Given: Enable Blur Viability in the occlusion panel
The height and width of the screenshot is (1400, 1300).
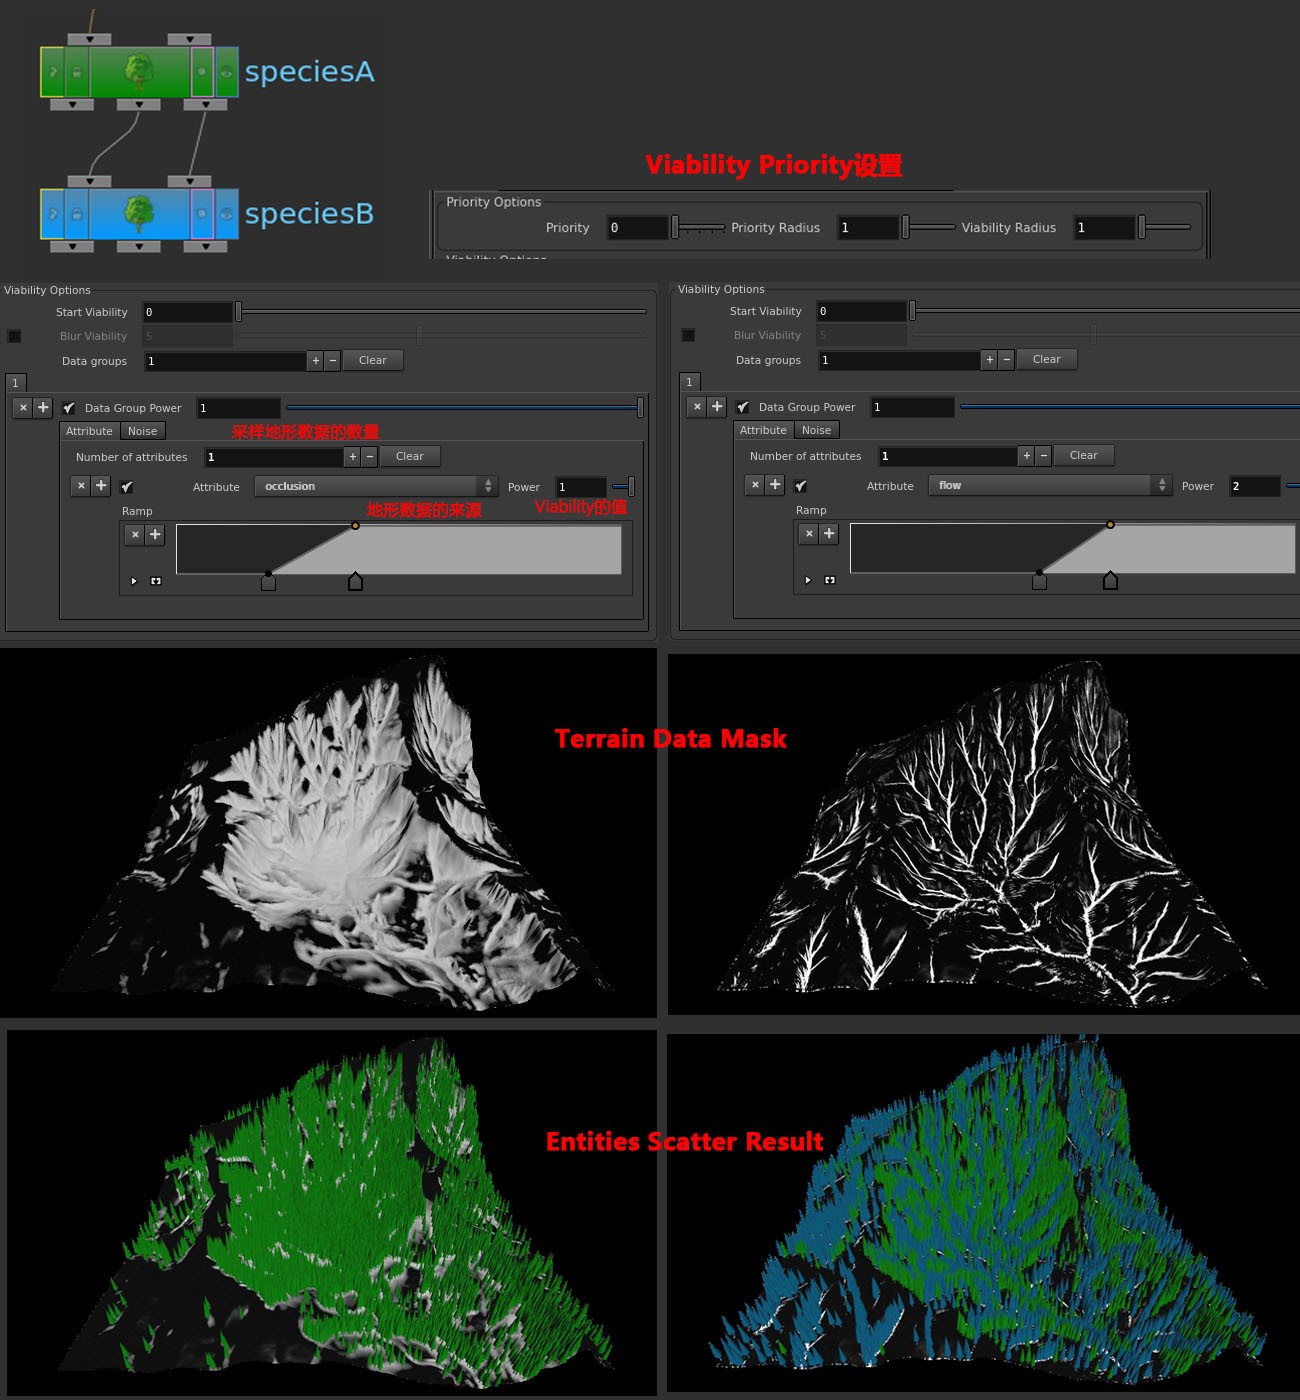Looking at the screenshot, I should (14, 336).
